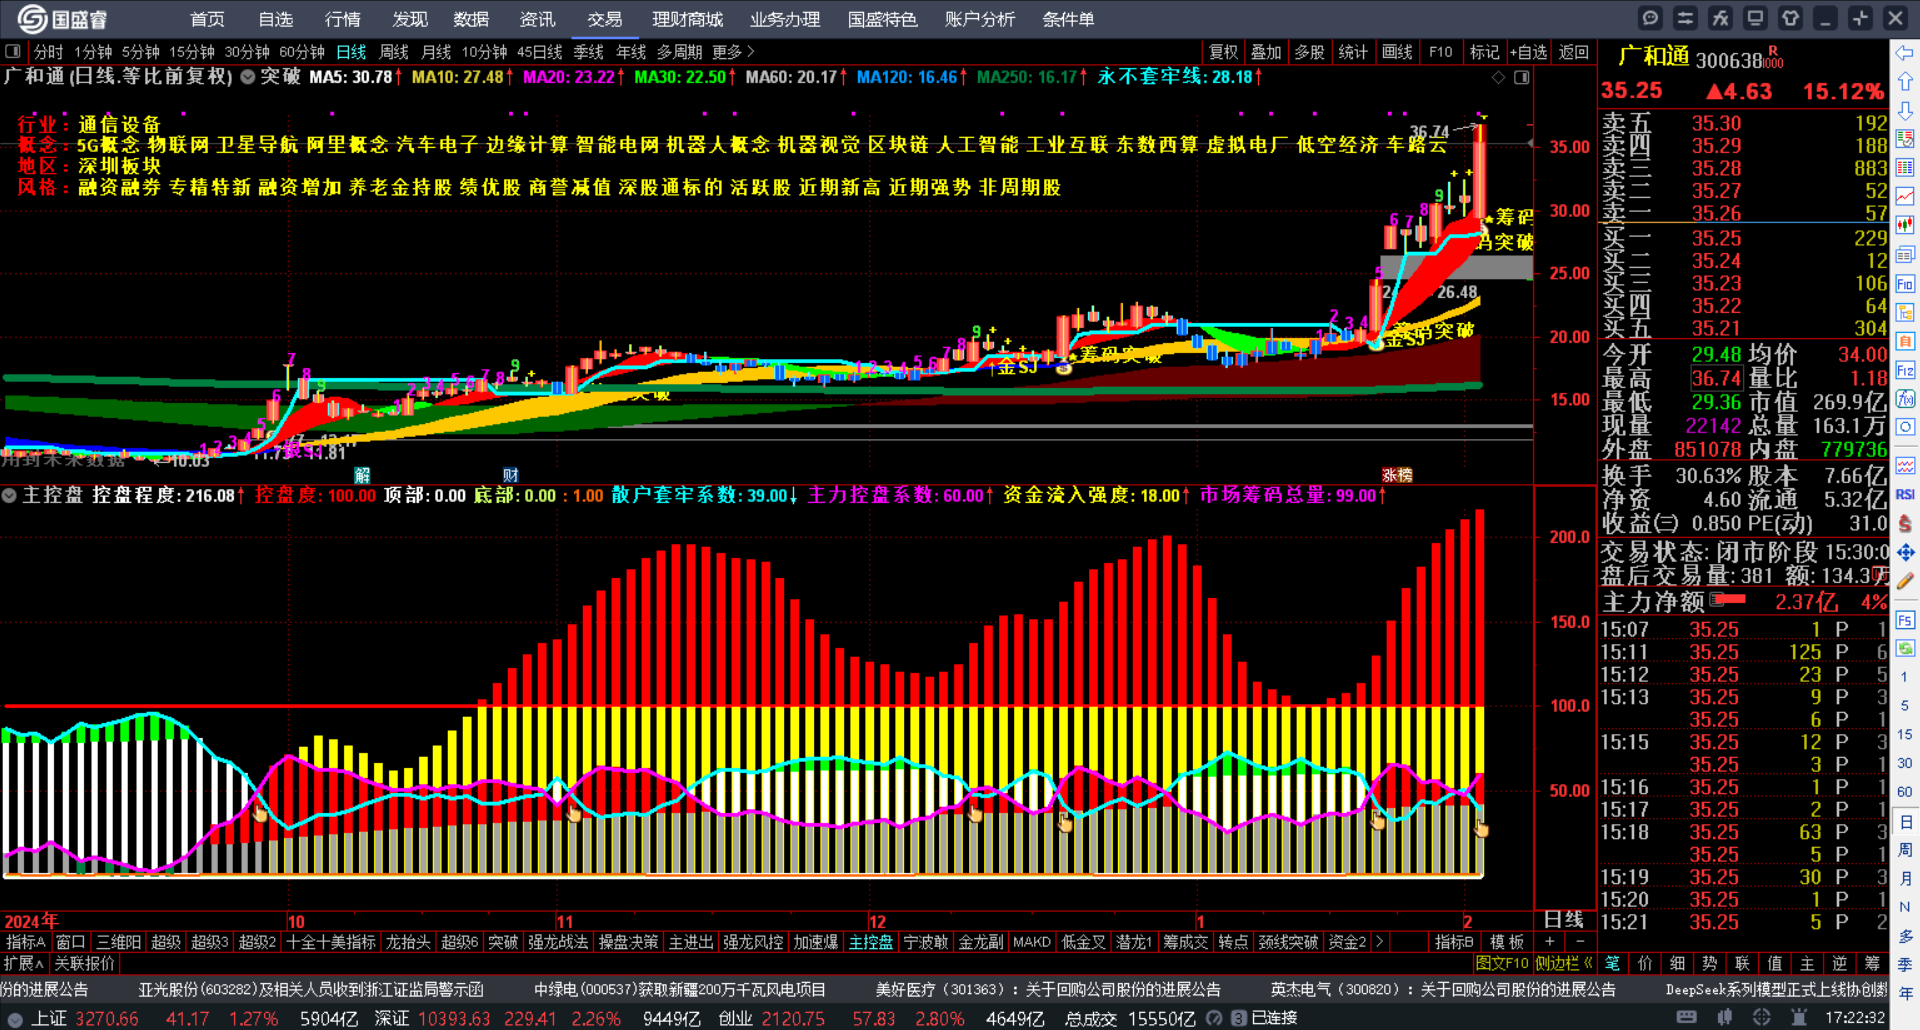Open the 叠加 overlay dropdown
The width and height of the screenshot is (1920, 1030).
(1266, 52)
